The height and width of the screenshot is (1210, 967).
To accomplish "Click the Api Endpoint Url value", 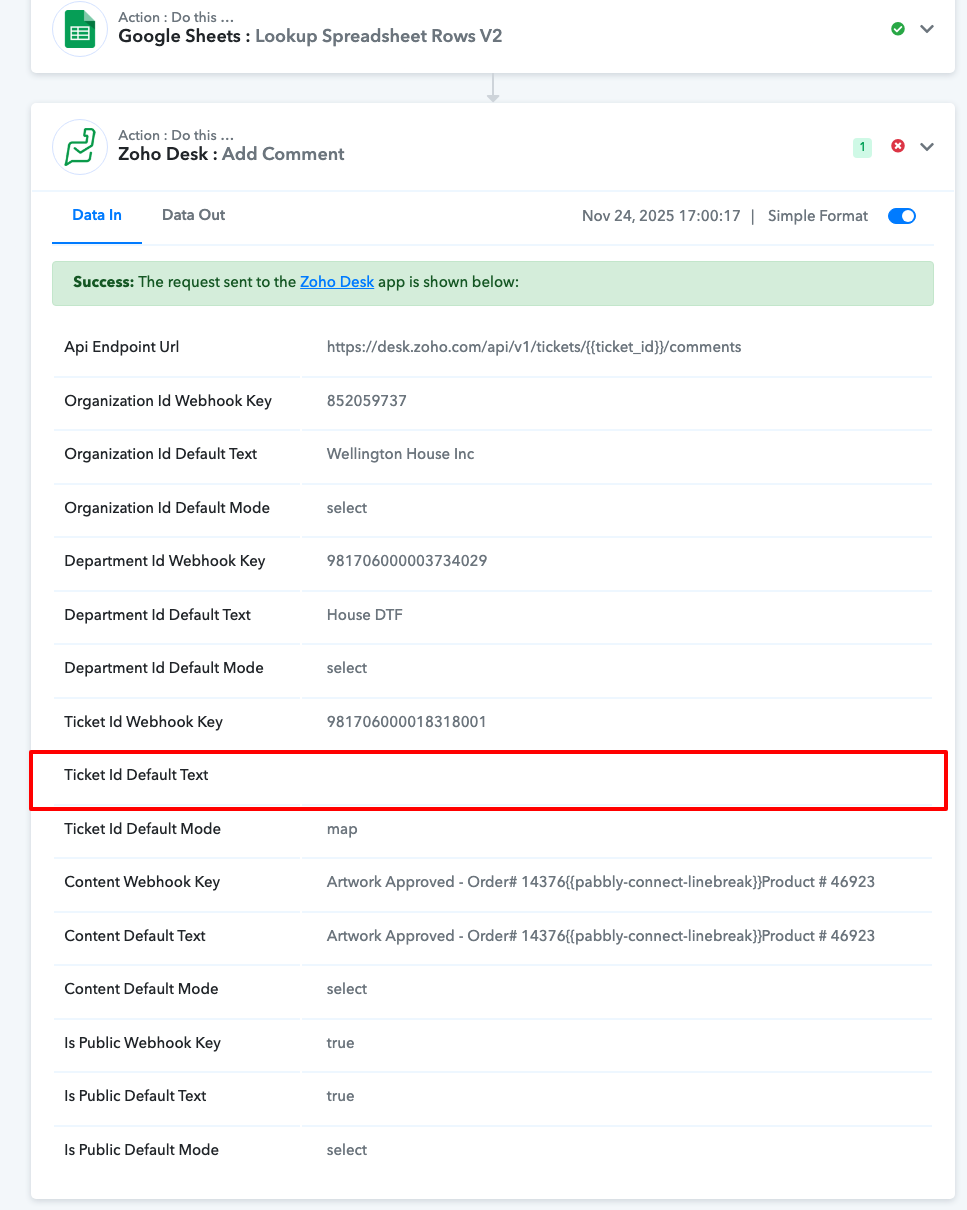I will click(x=533, y=347).
